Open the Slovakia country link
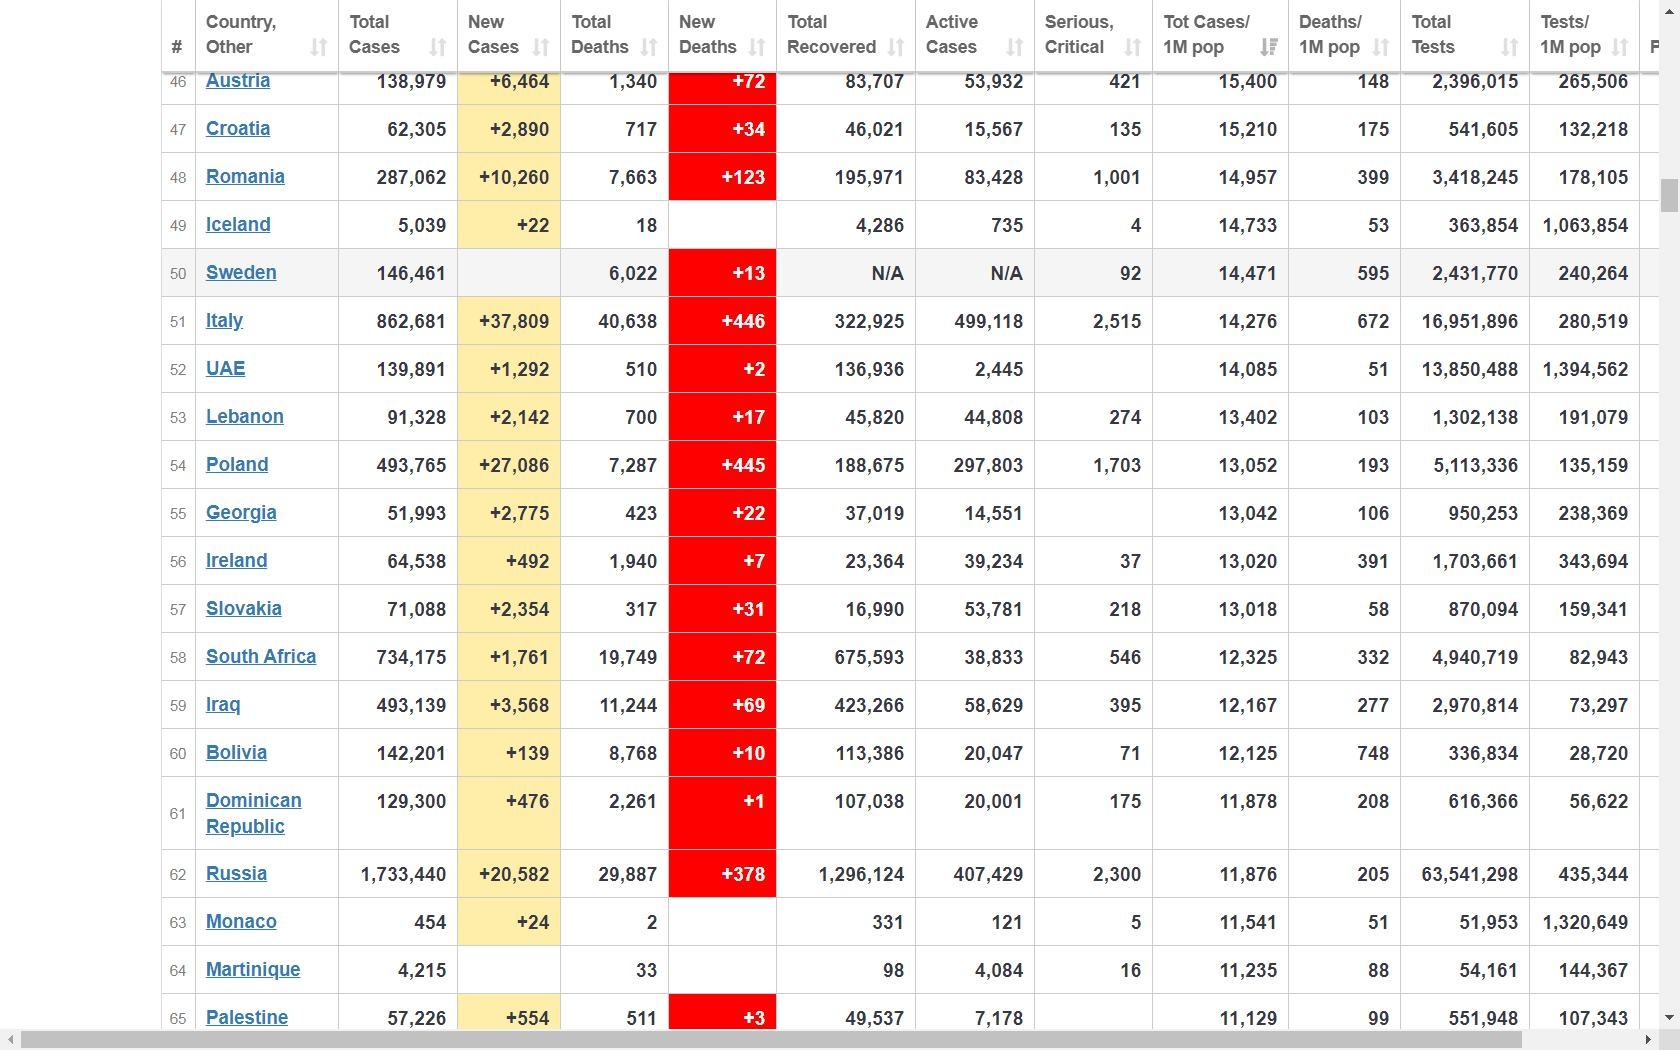Screen dimensions: 1680x1050 coord(244,609)
